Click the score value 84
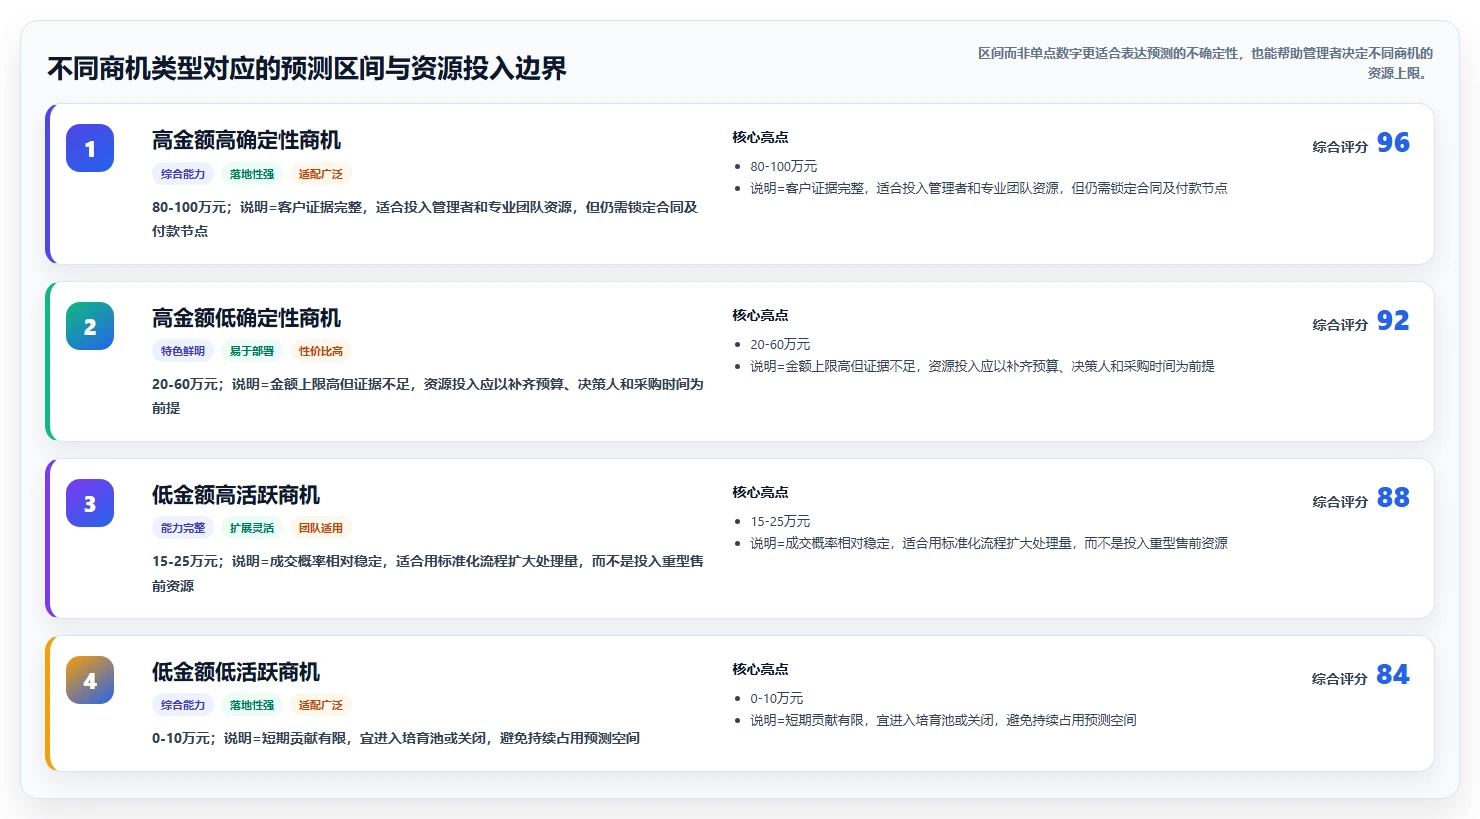 pos(1393,675)
